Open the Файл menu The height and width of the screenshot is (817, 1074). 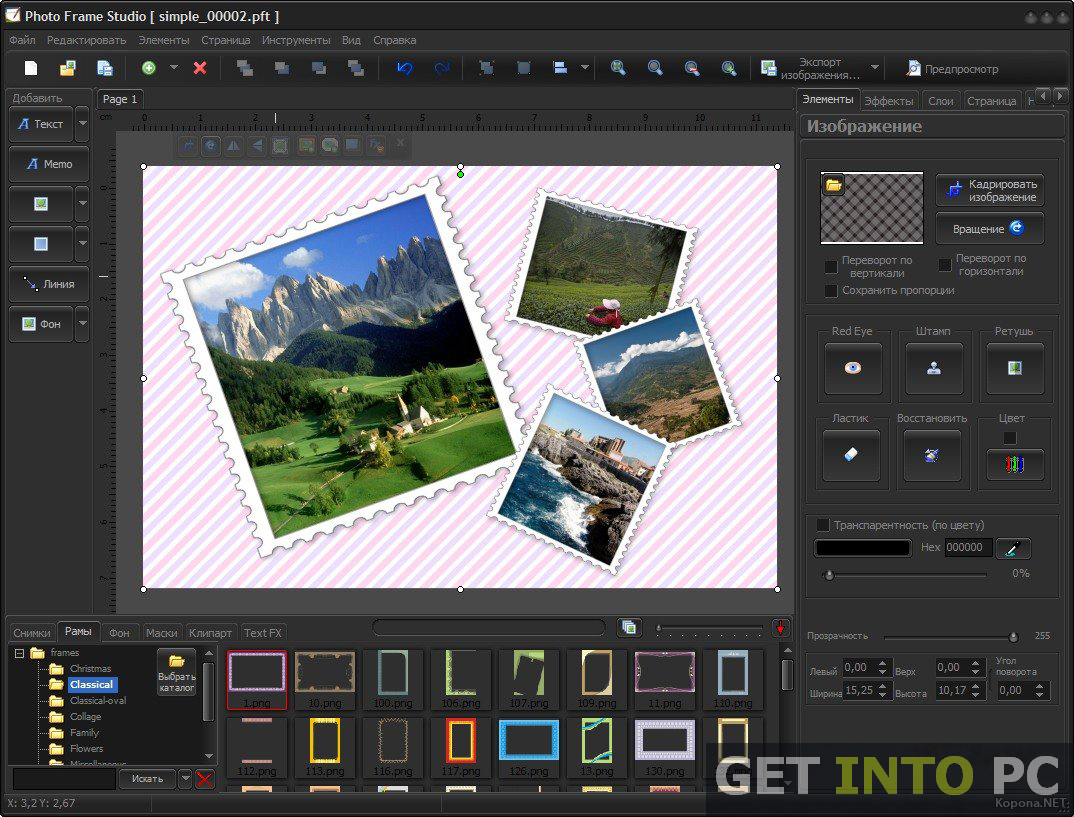[x=22, y=40]
